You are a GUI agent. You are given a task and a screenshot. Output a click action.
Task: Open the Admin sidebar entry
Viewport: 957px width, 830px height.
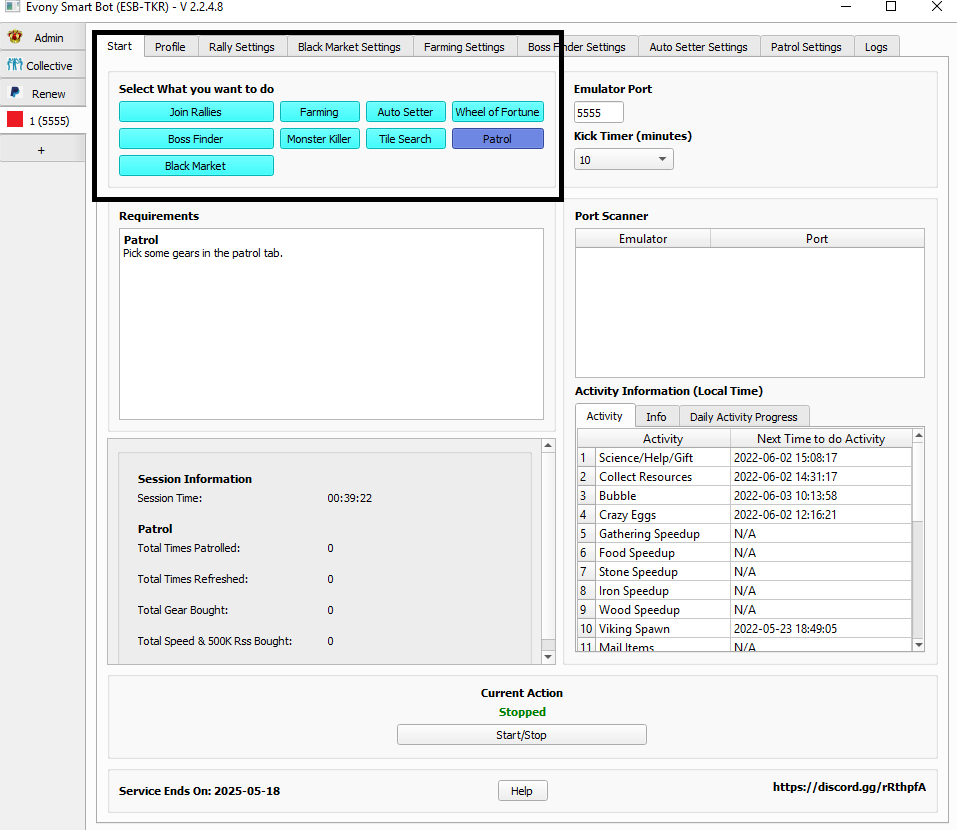tap(42, 38)
